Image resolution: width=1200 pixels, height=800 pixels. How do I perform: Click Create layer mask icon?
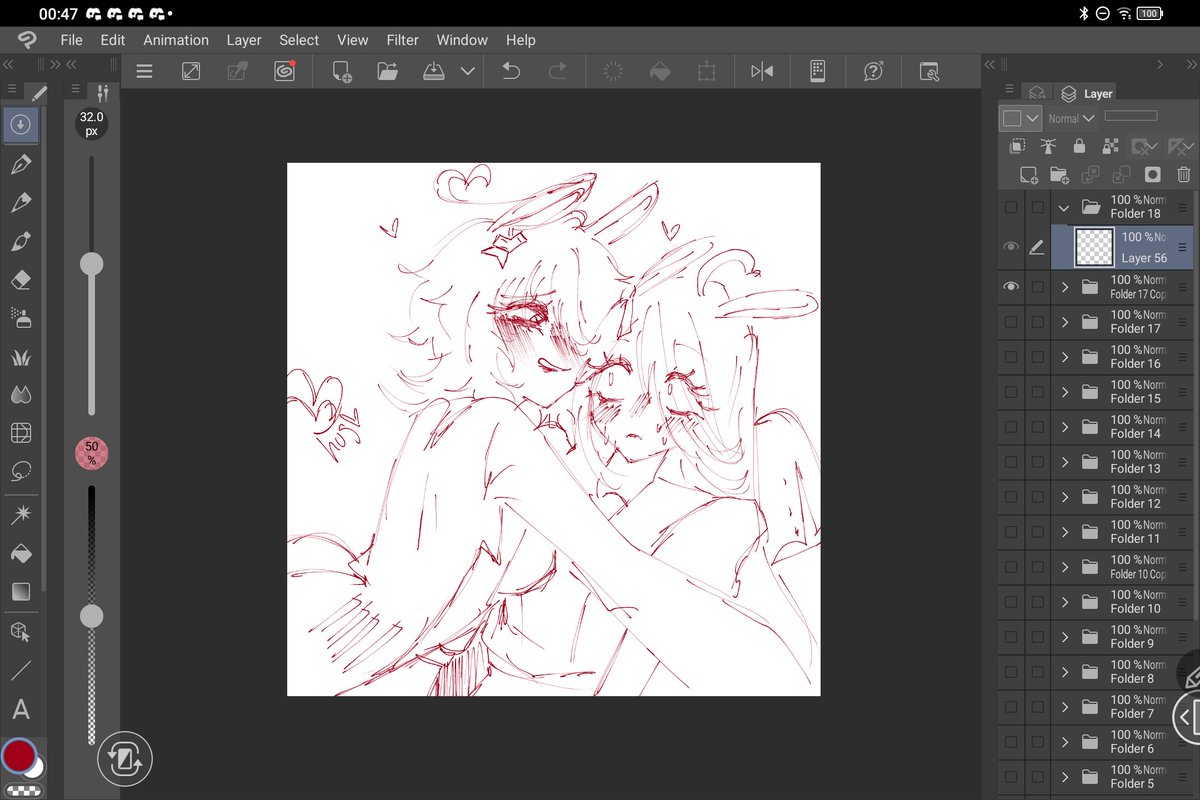pyautogui.click(x=1153, y=175)
